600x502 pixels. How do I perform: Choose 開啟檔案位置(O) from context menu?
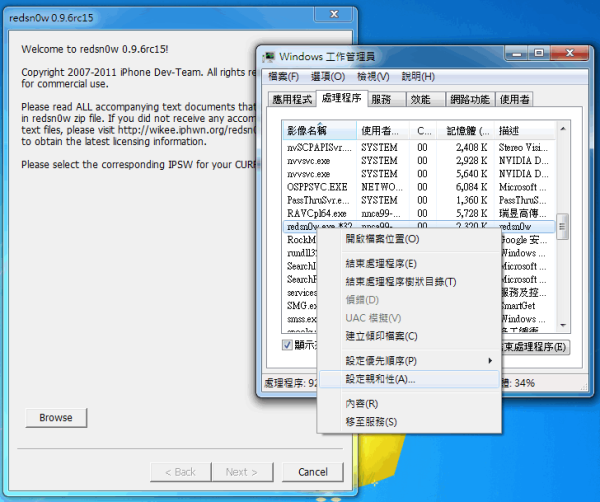click(x=409, y=239)
